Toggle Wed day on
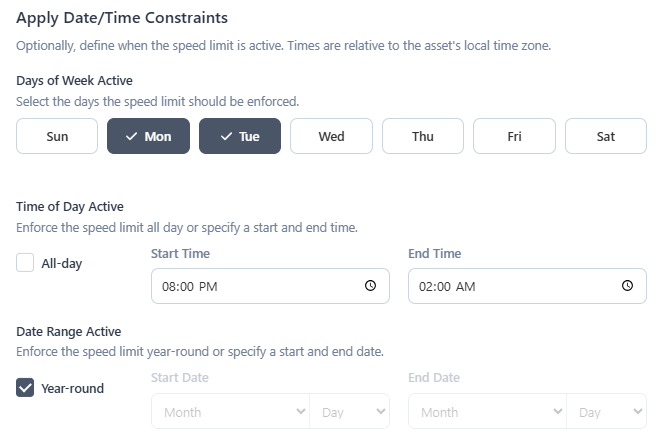This screenshot has width=664, height=437. [332, 136]
